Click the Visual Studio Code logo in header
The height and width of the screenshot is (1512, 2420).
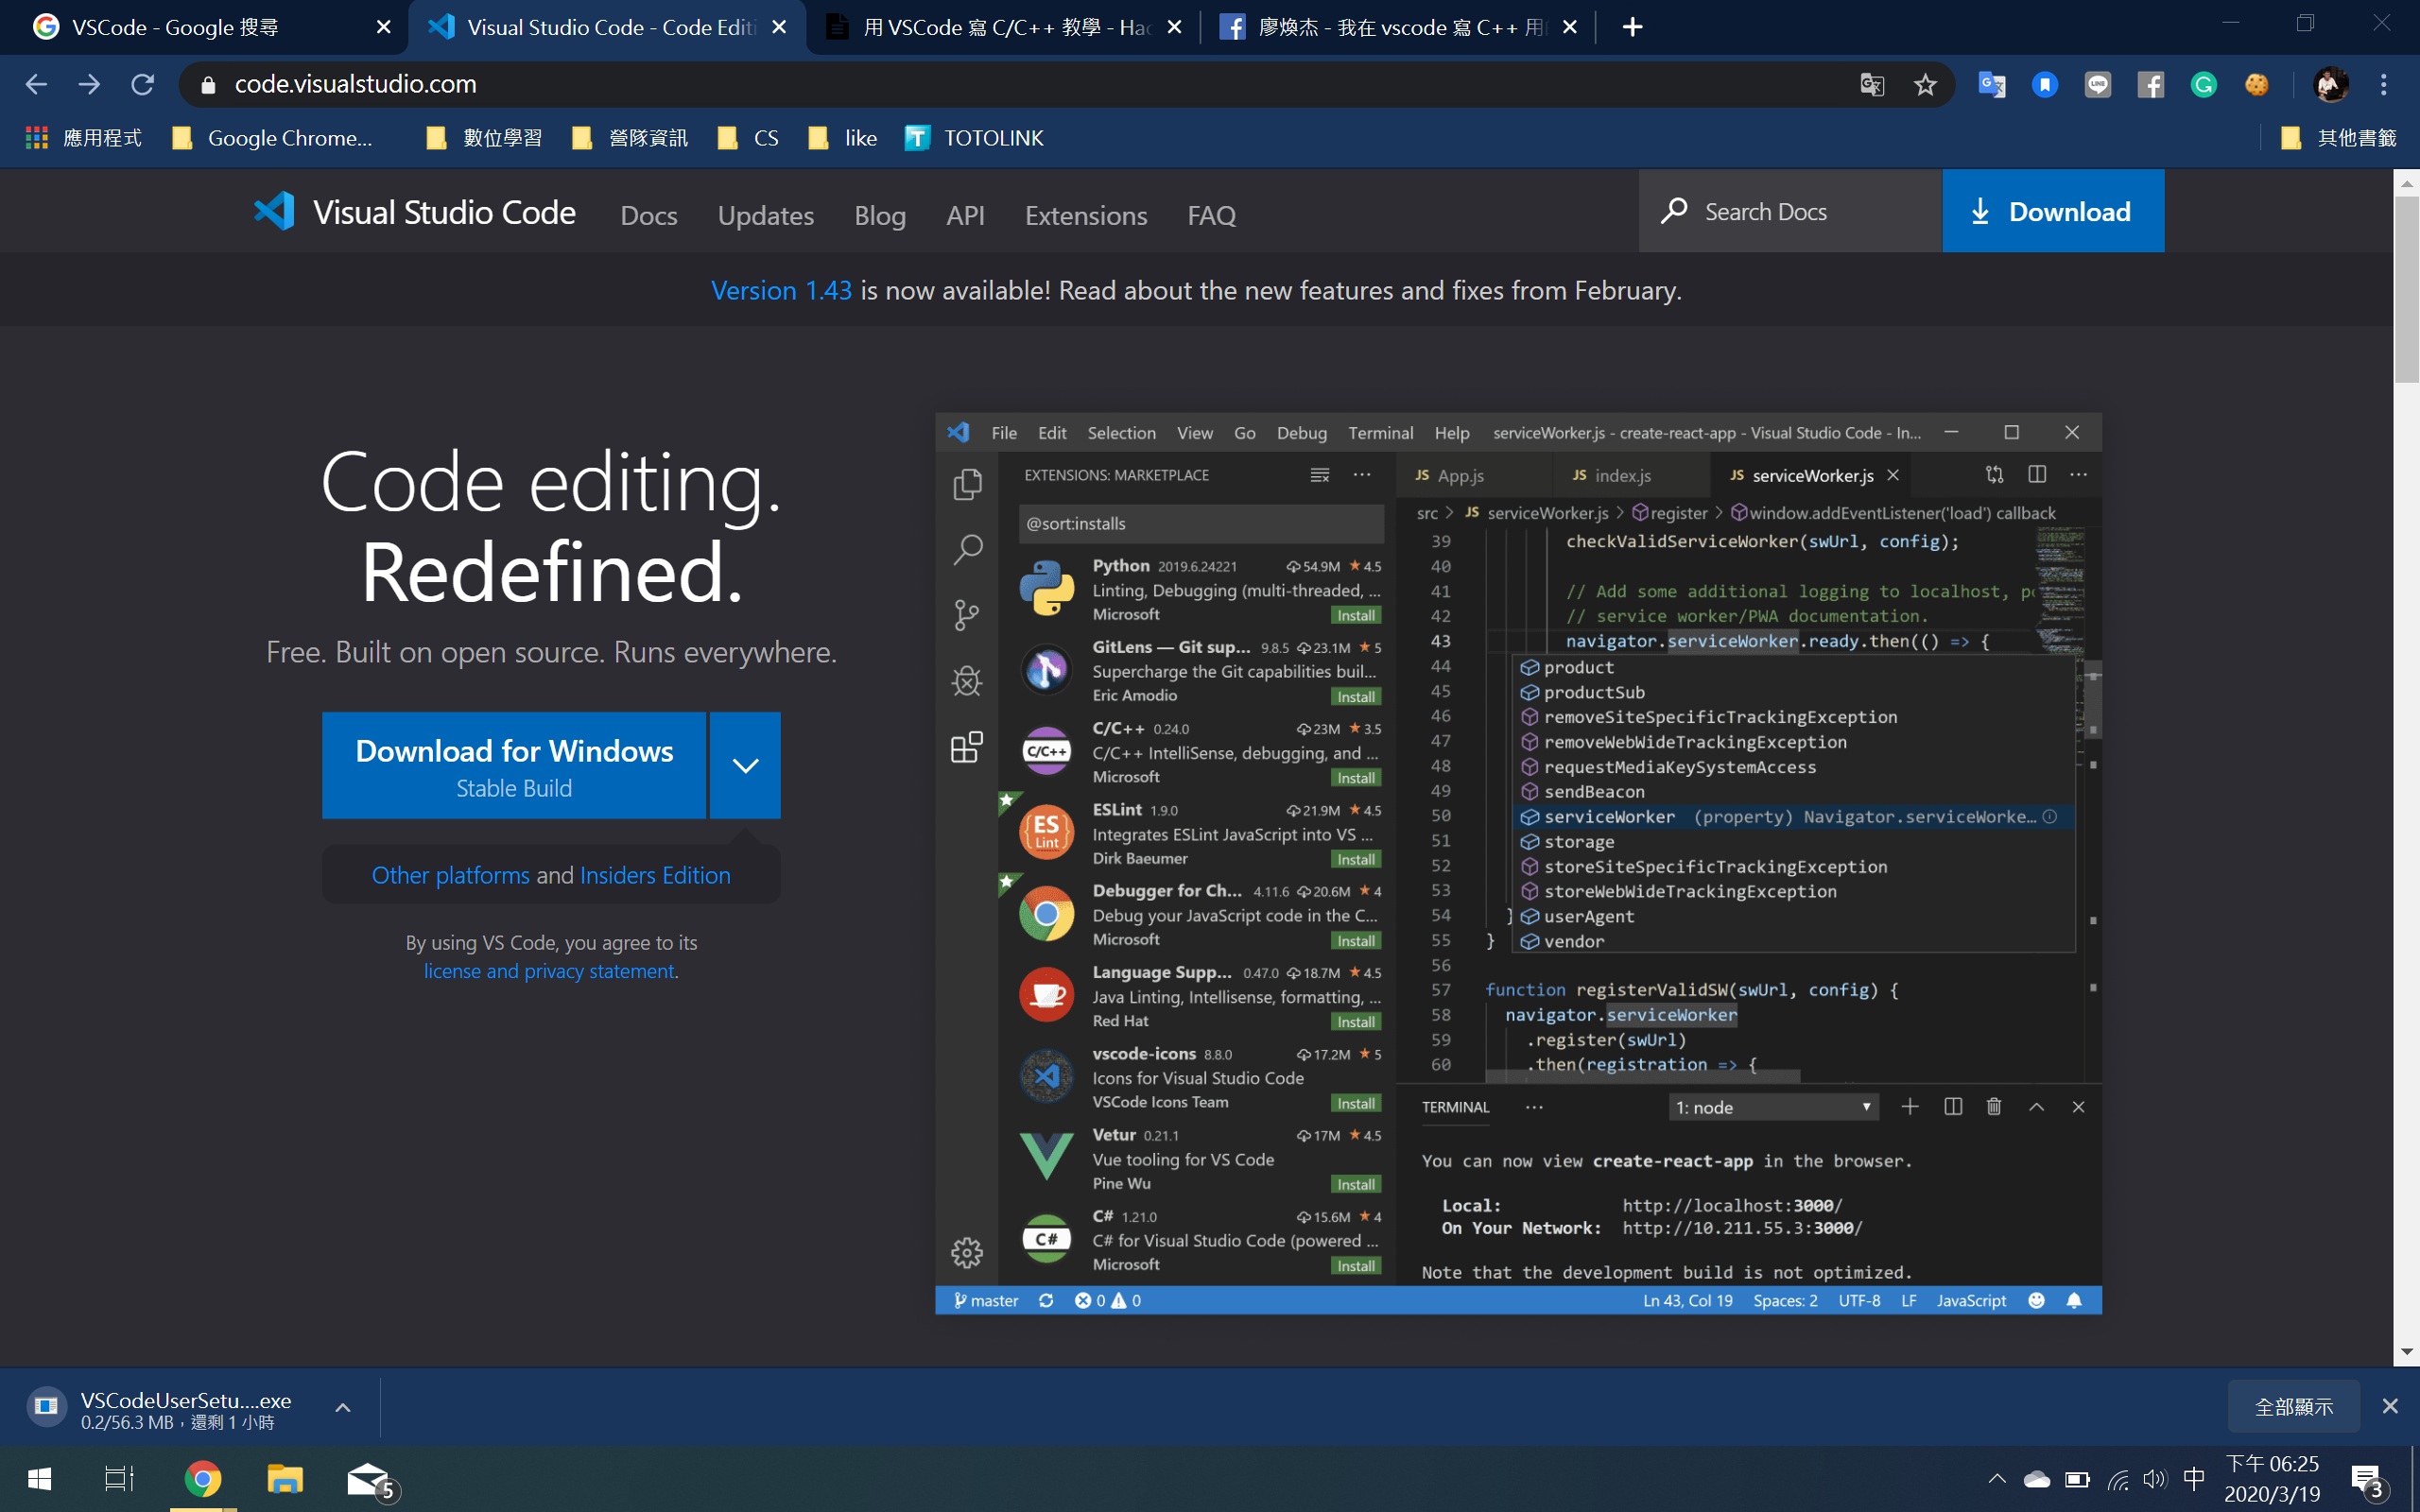pyautogui.click(x=414, y=212)
